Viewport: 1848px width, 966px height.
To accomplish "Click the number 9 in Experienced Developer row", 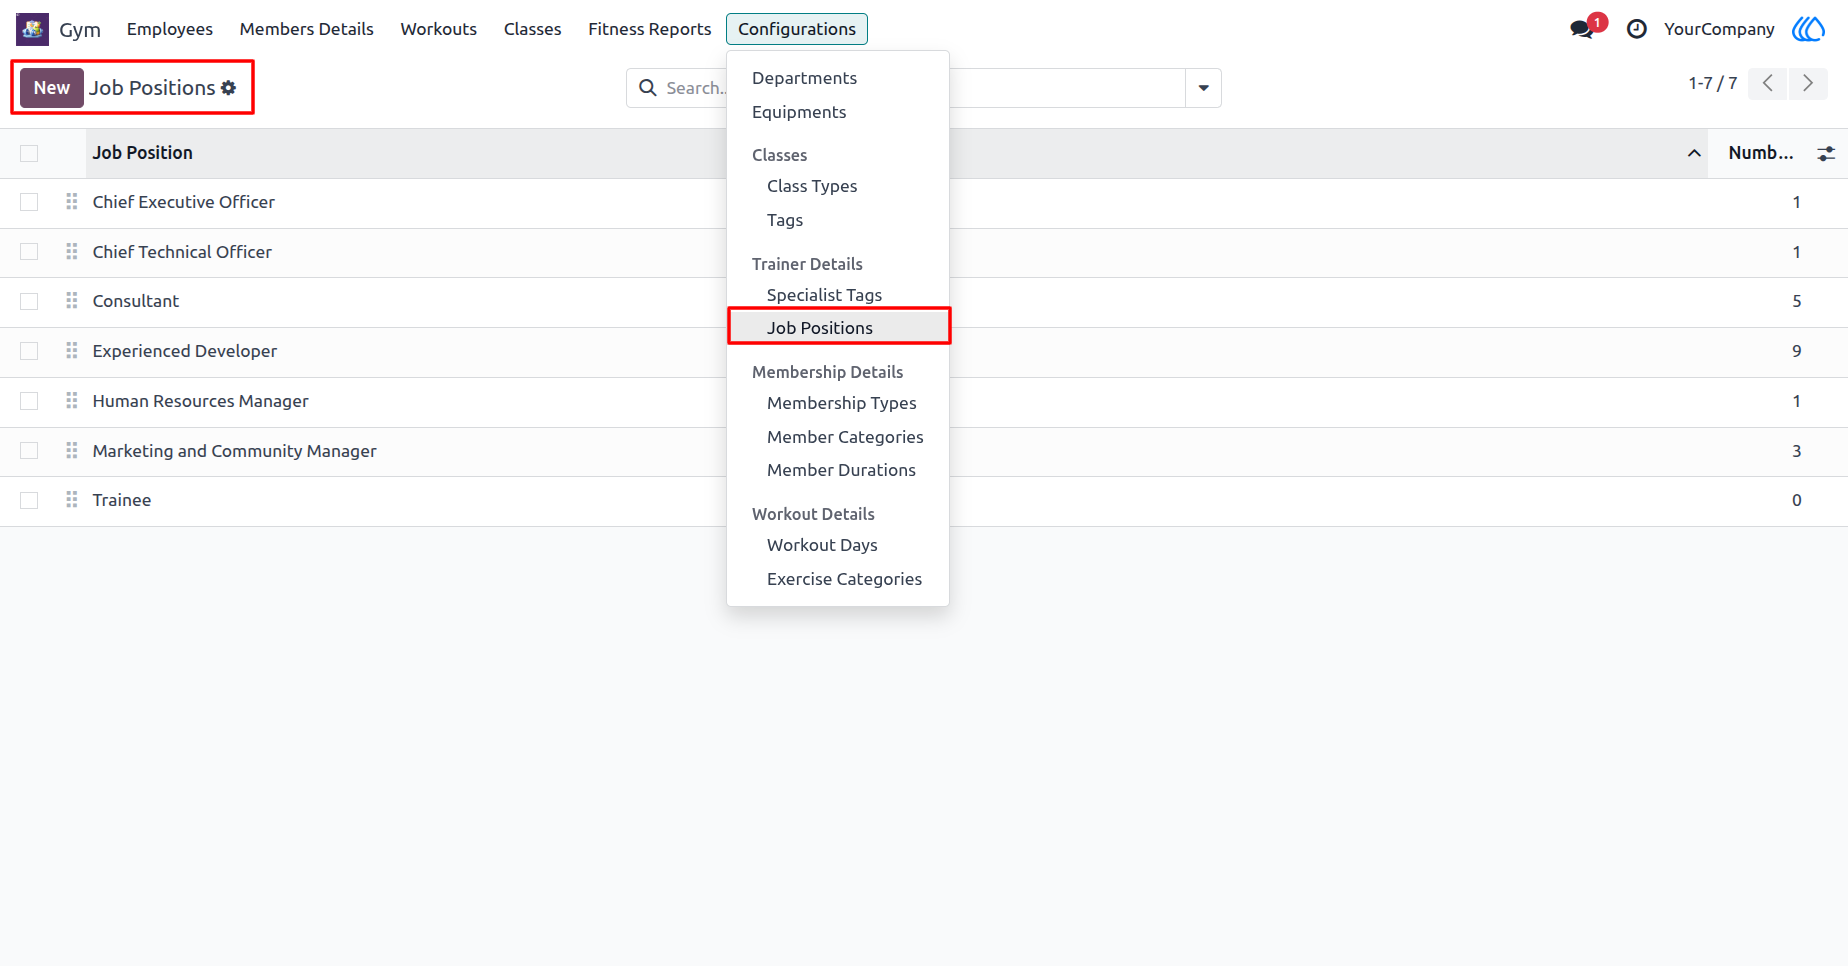I will click(x=1797, y=351).
